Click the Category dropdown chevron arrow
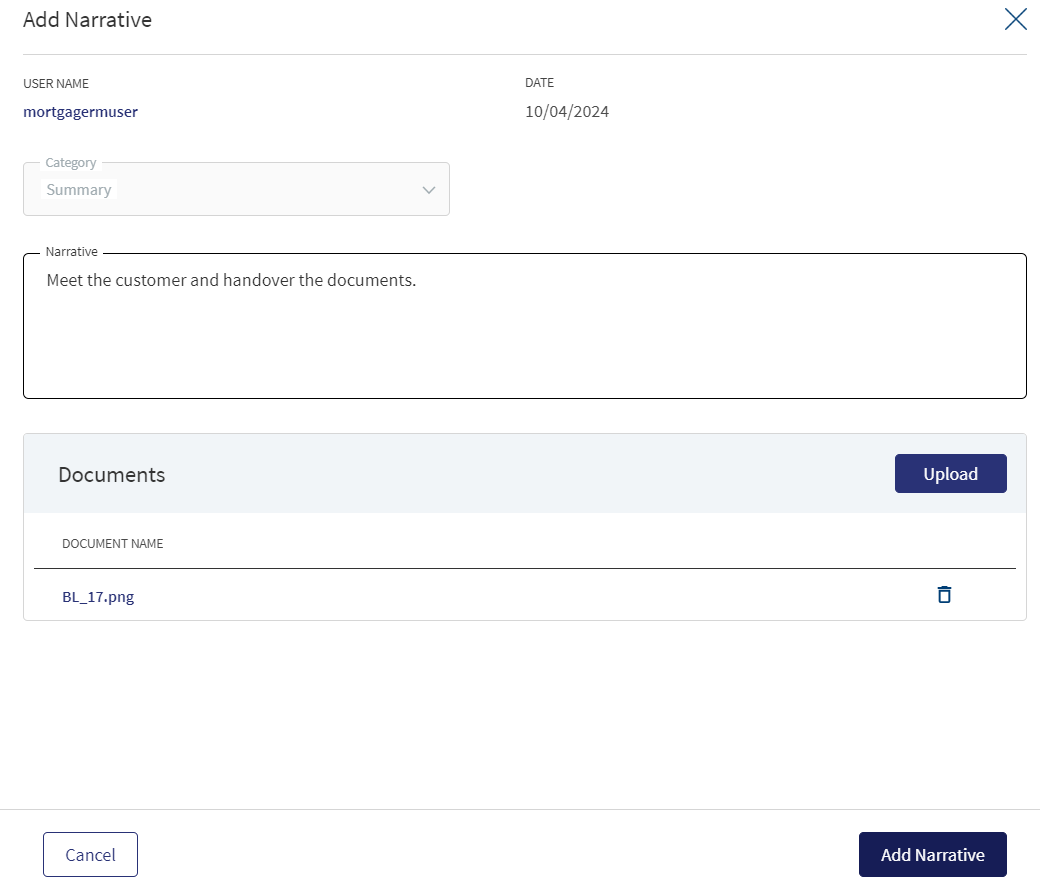 (x=428, y=190)
